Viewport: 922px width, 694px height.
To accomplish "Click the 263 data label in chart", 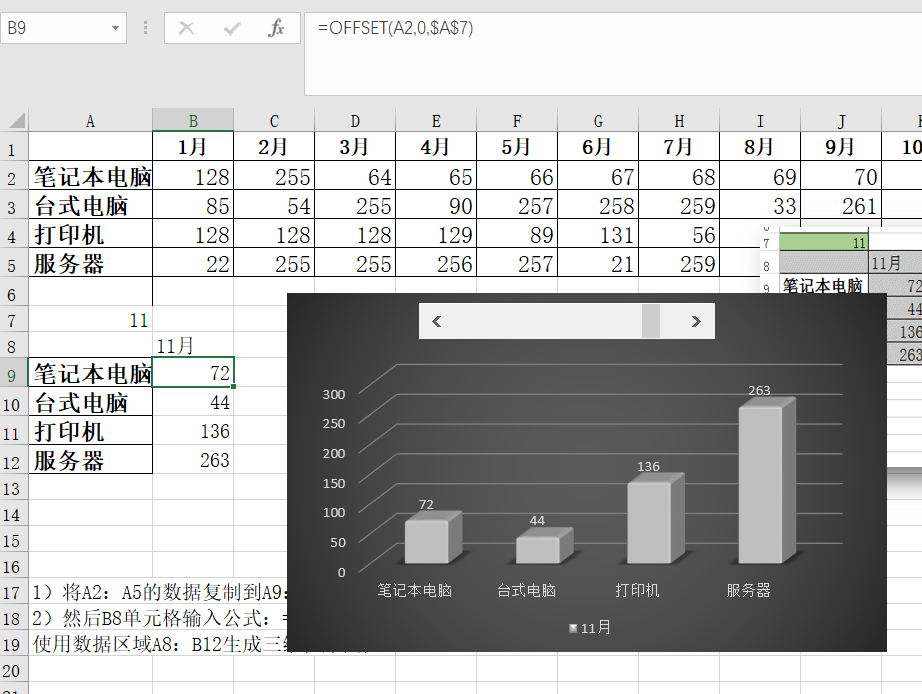I will point(759,391).
